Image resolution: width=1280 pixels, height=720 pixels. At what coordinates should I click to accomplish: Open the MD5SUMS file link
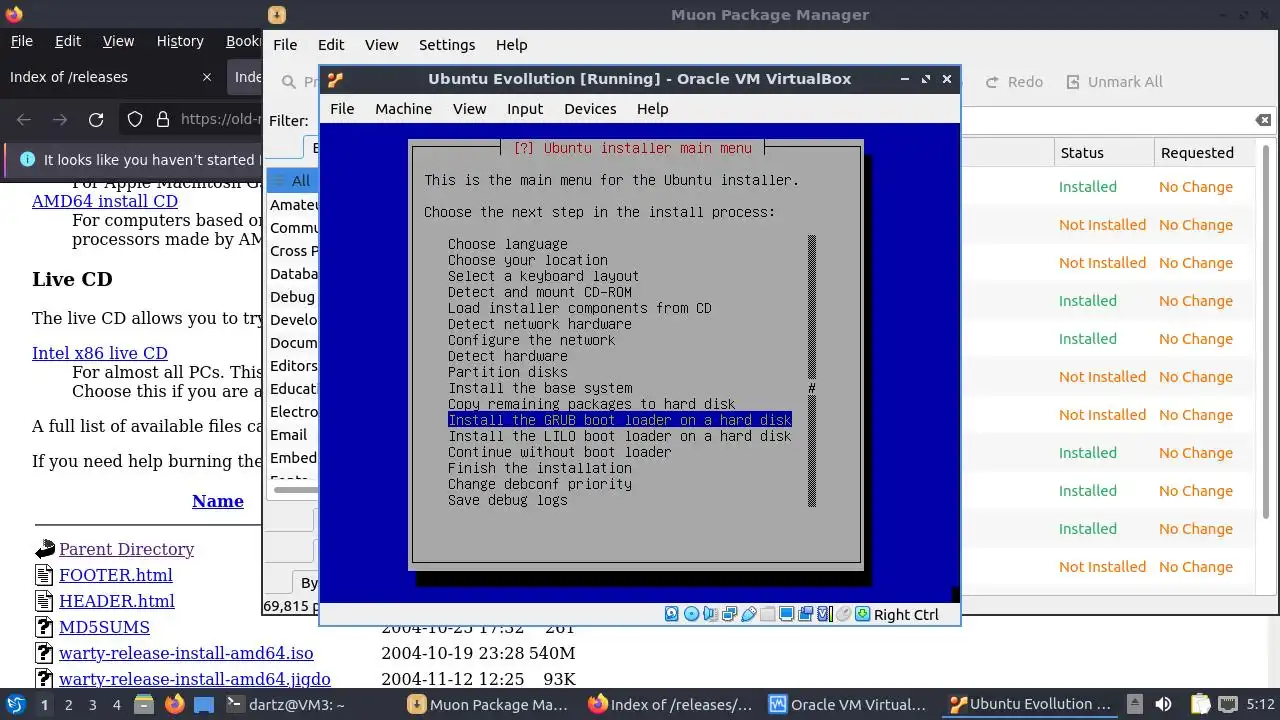pos(104,627)
